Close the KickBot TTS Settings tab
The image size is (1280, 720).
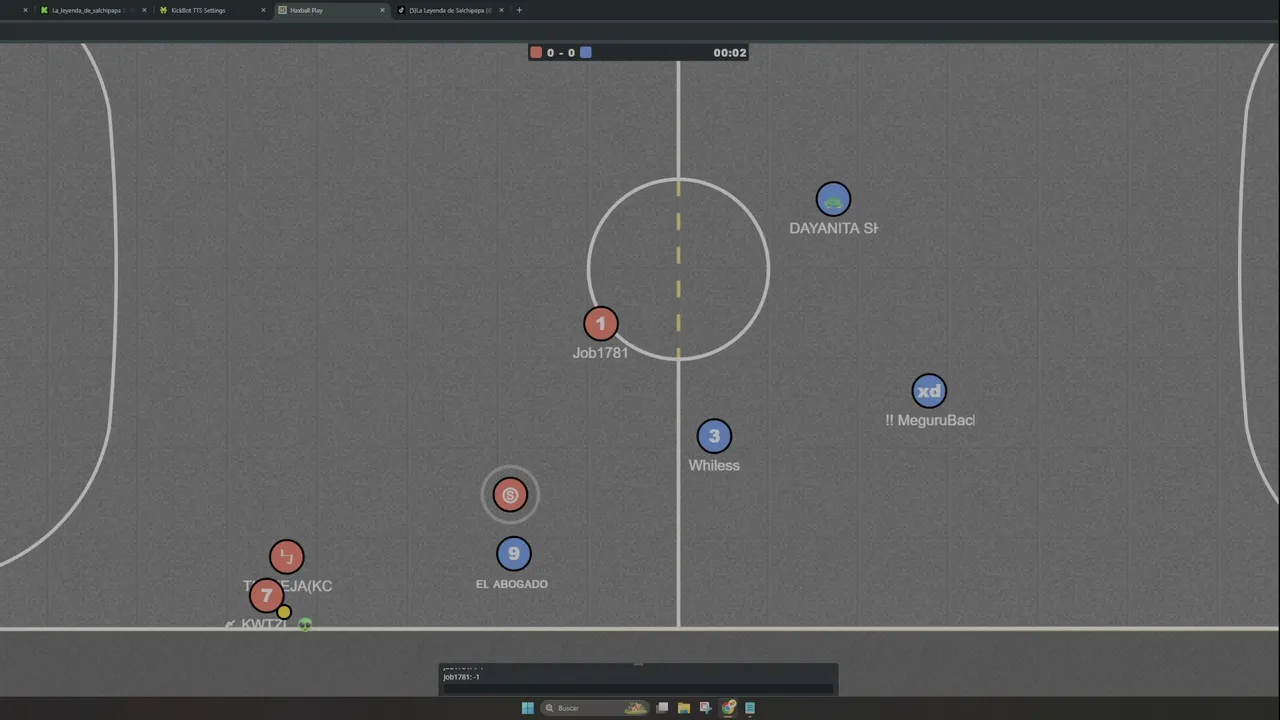click(x=264, y=10)
